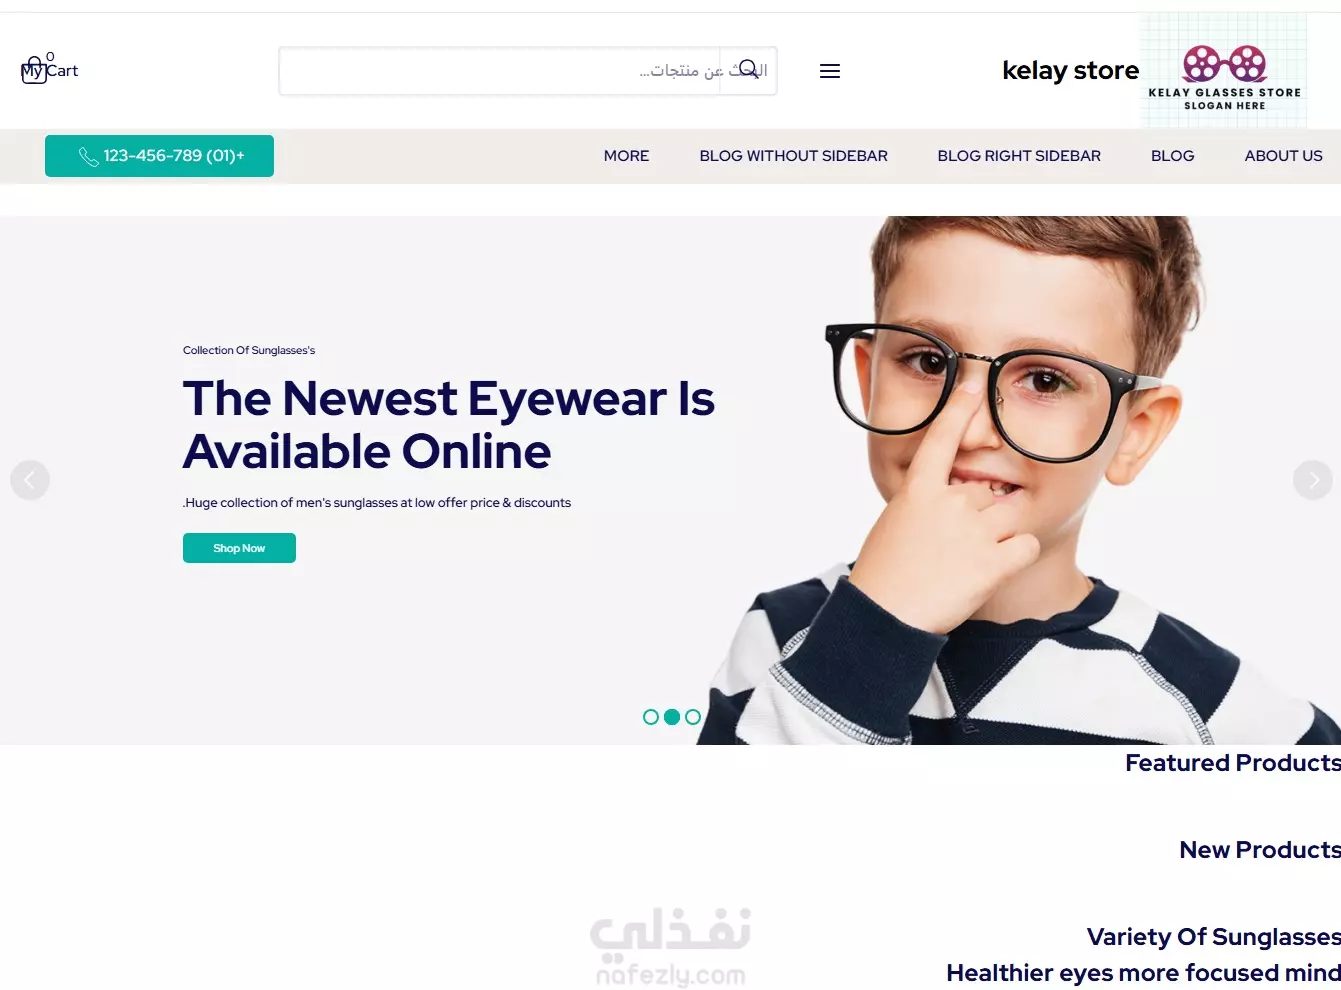
Task: Go to next slide arrow
Action: (1313, 480)
